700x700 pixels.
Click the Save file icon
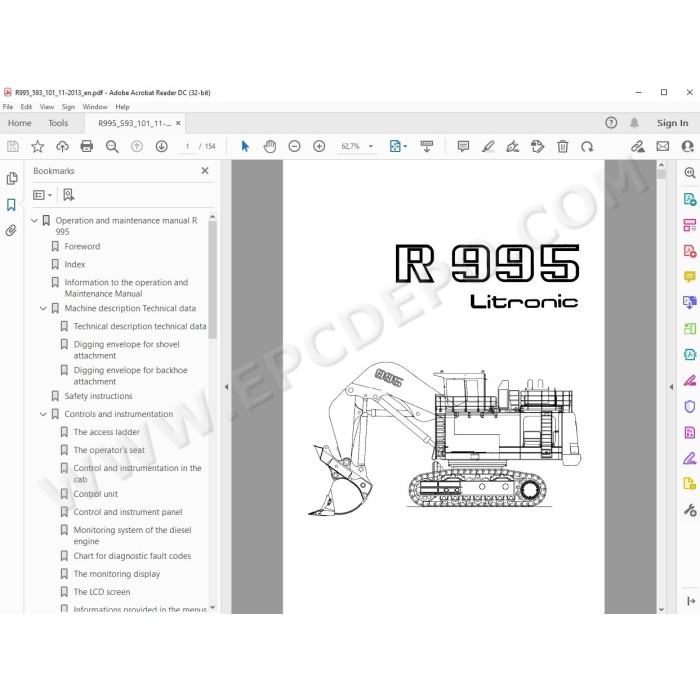tap(13, 146)
